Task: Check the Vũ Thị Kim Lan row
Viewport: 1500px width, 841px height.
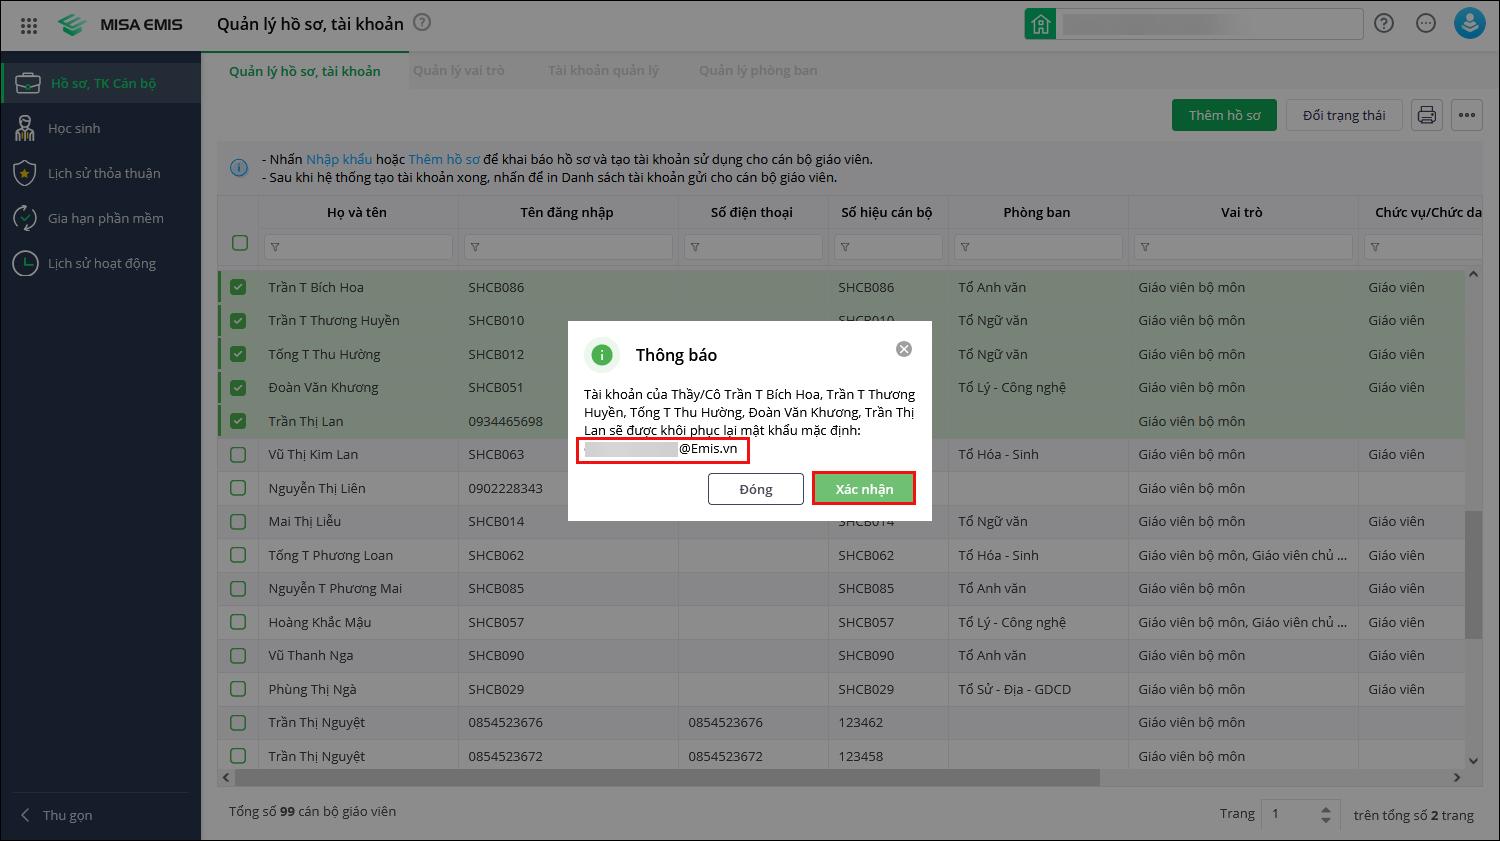Action: pyautogui.click(x=238, y=454)
